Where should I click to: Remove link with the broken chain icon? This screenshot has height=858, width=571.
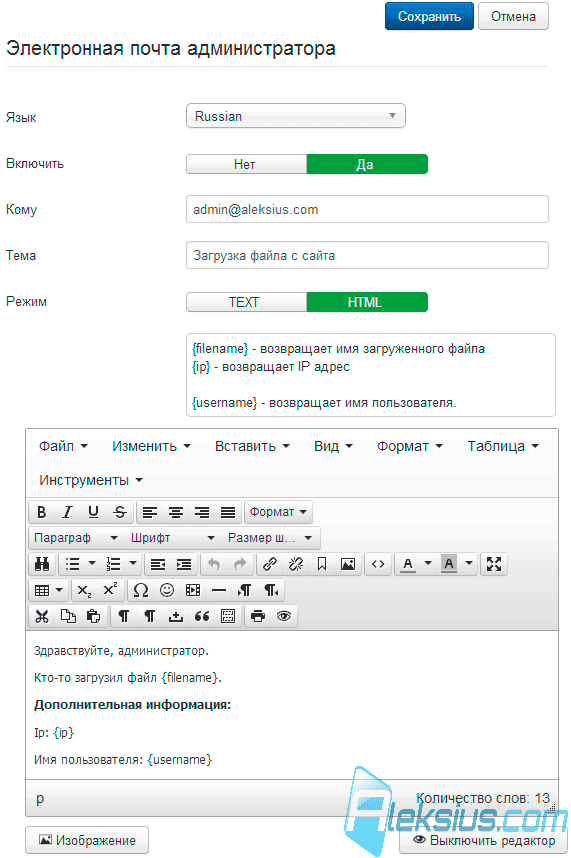[x=296, y=564]
